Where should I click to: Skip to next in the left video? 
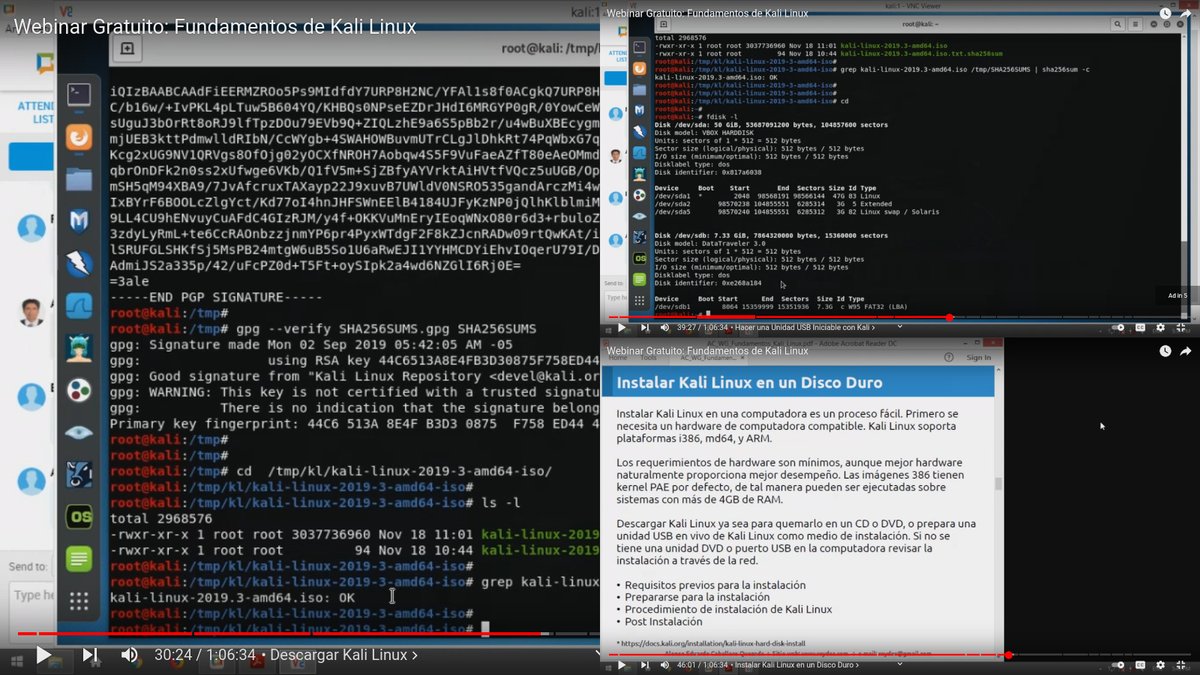(89, 655)
